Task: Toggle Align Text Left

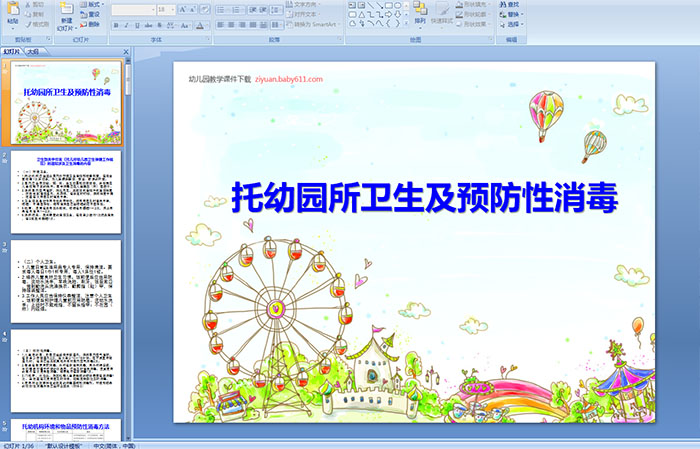Action: click(221, 25)
